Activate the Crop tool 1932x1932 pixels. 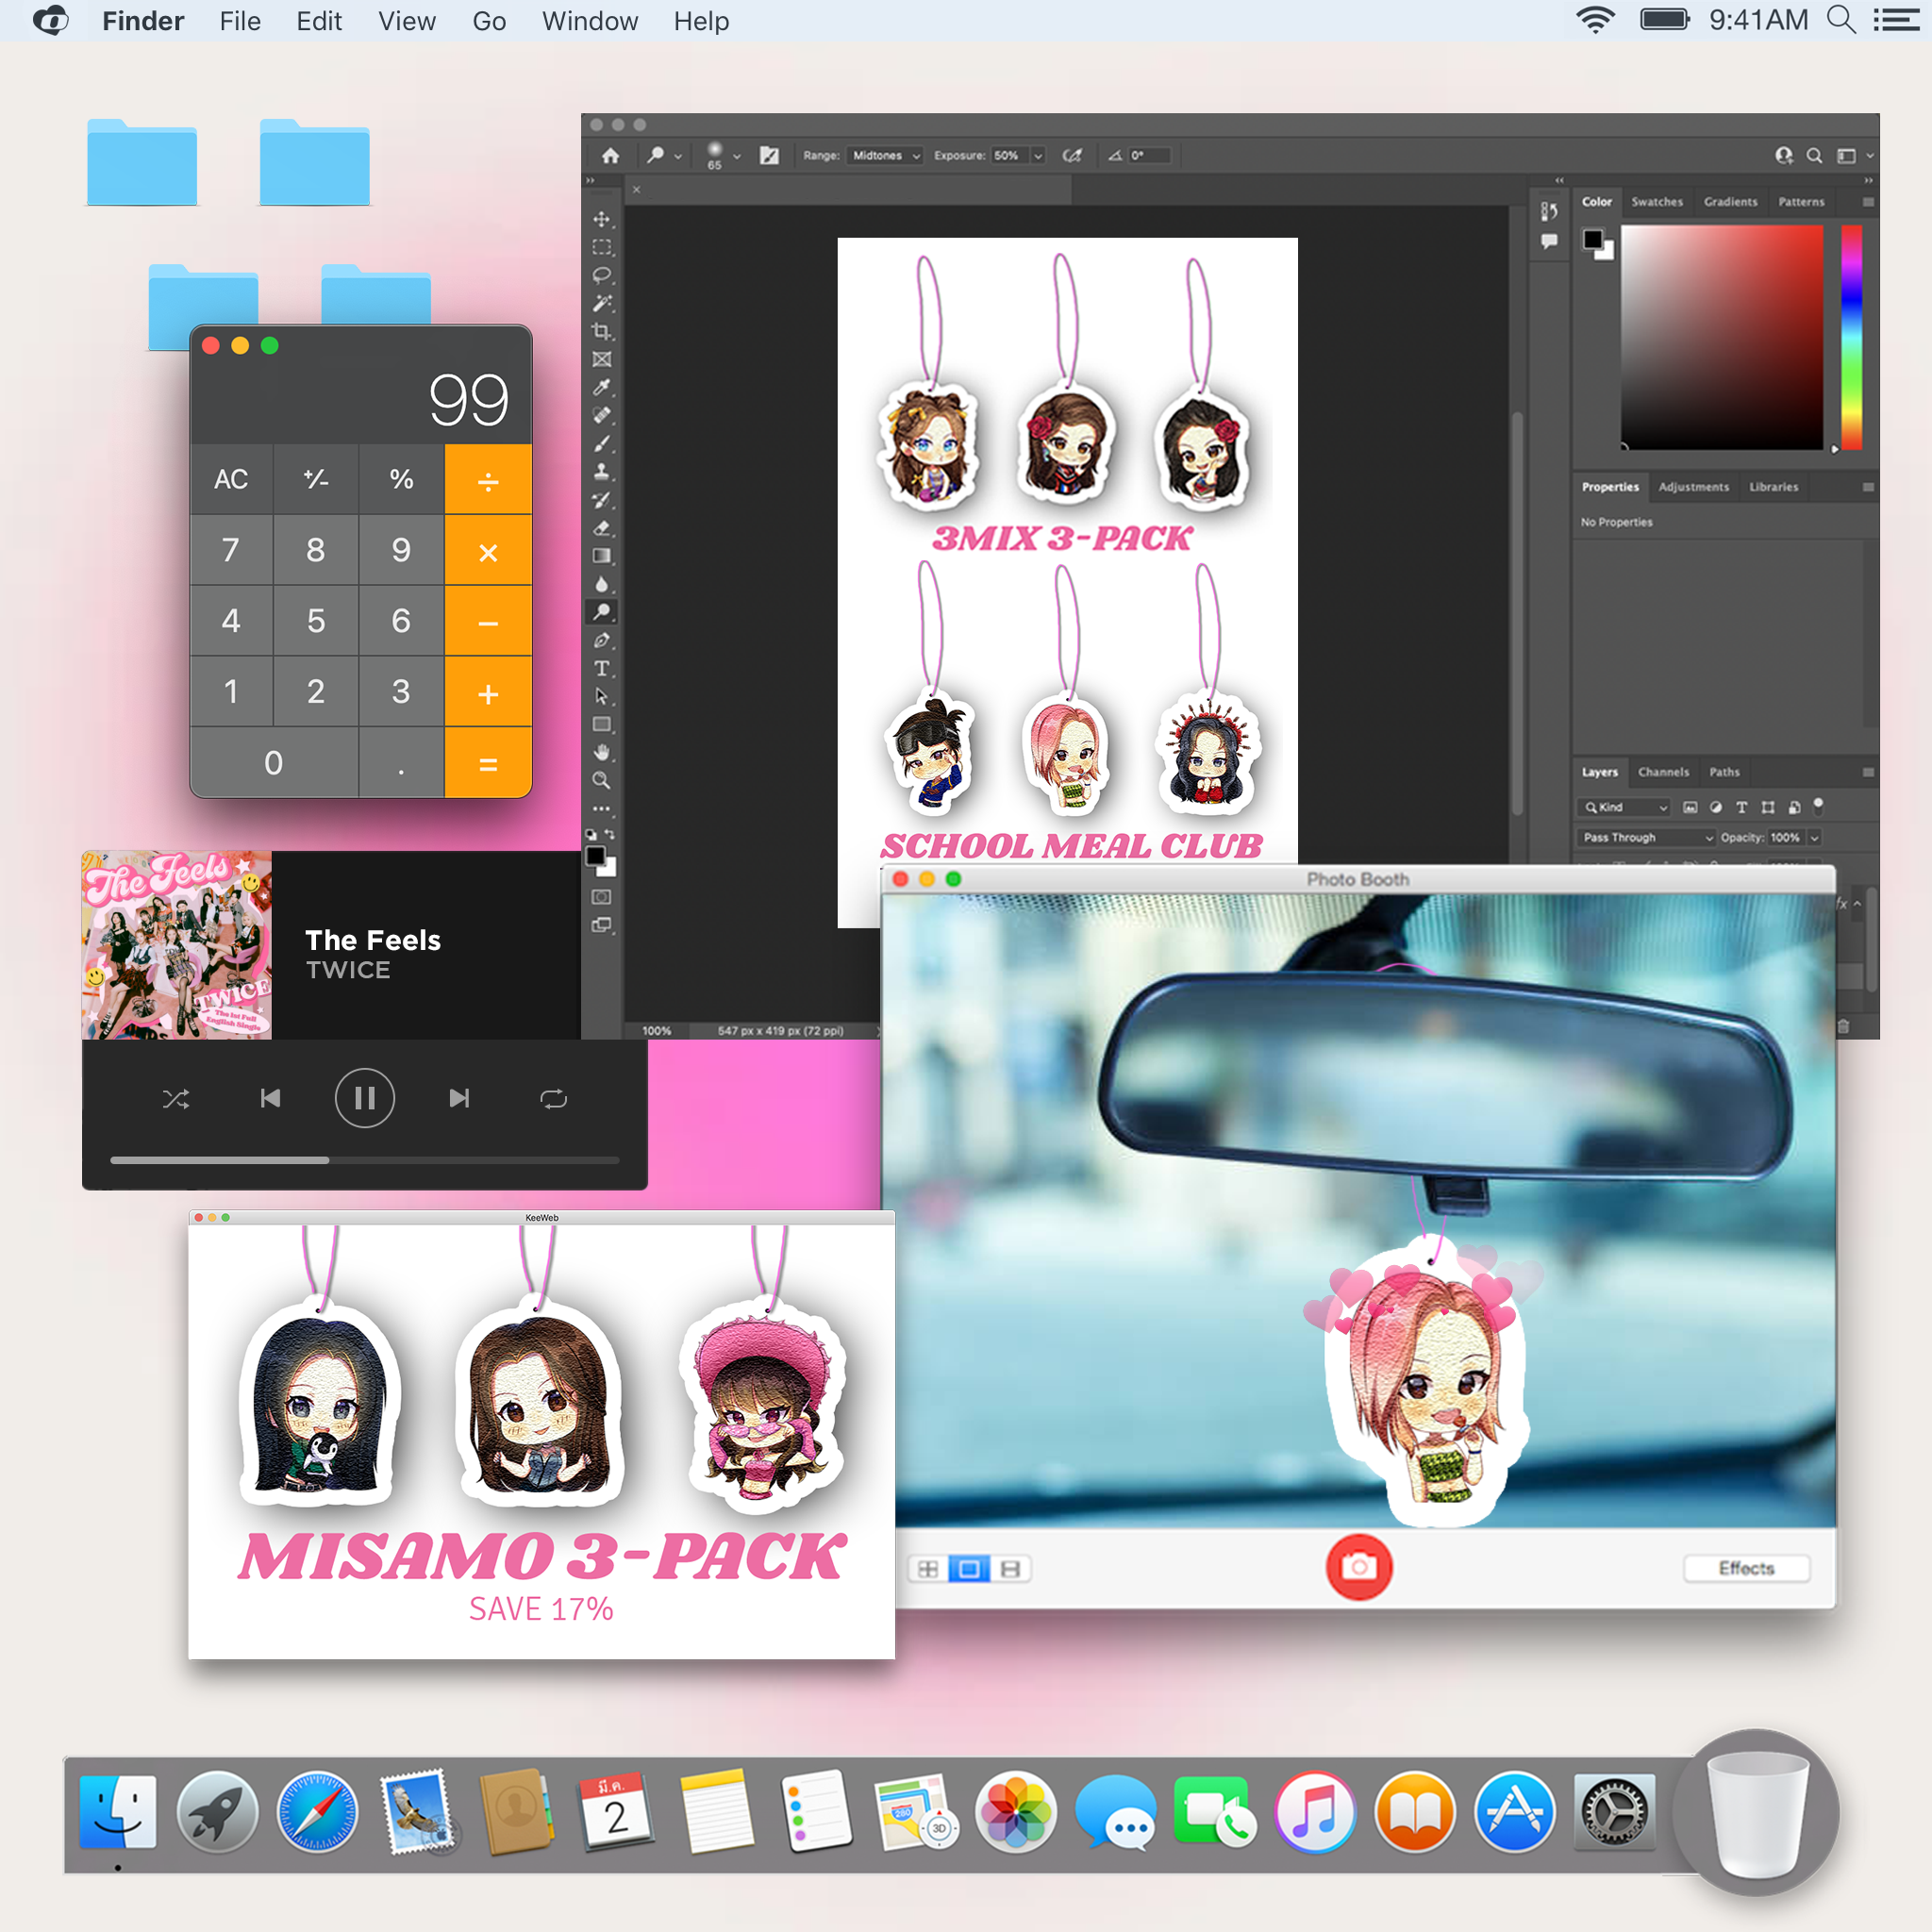pos(602,330)
